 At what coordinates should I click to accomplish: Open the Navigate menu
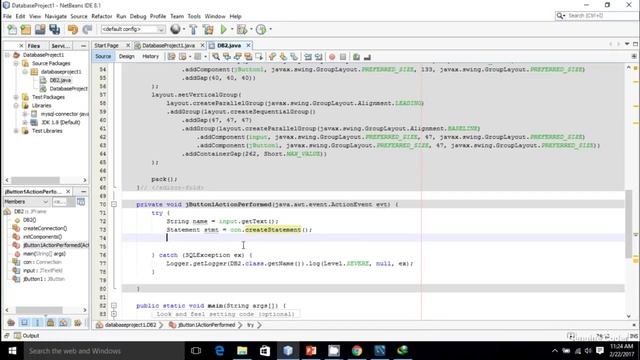coord(56,16)
